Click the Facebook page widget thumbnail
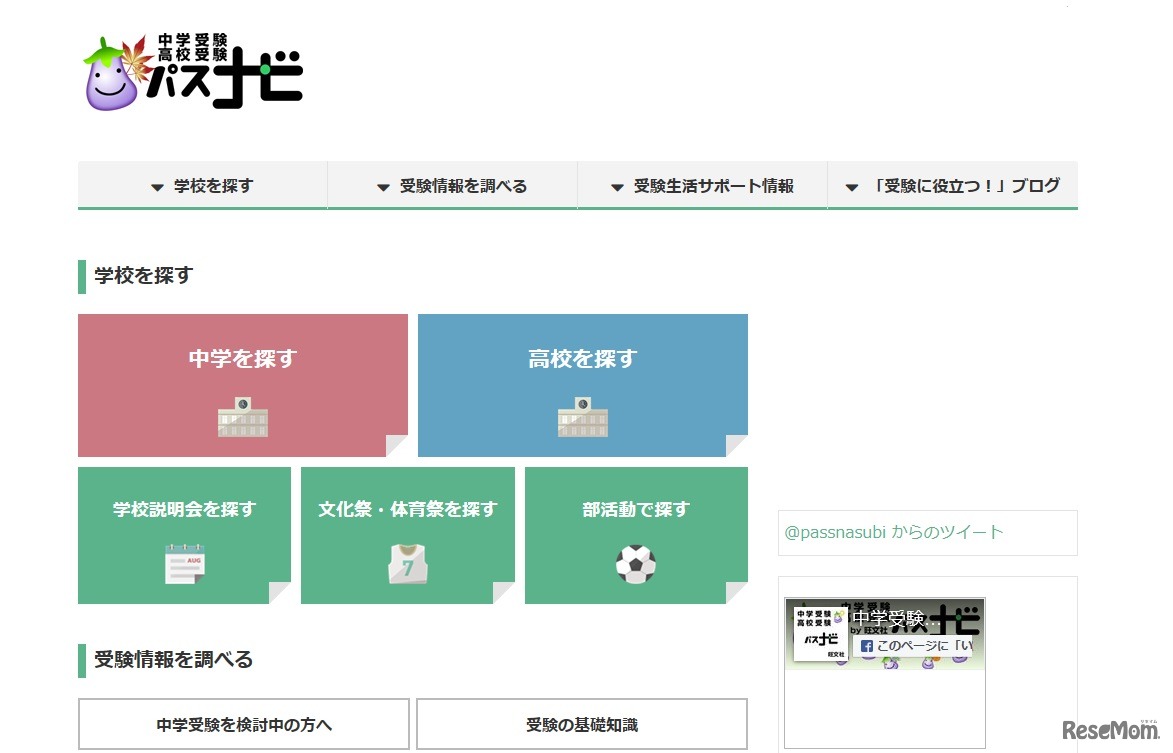1173x753 pixels. click(821, 633)
